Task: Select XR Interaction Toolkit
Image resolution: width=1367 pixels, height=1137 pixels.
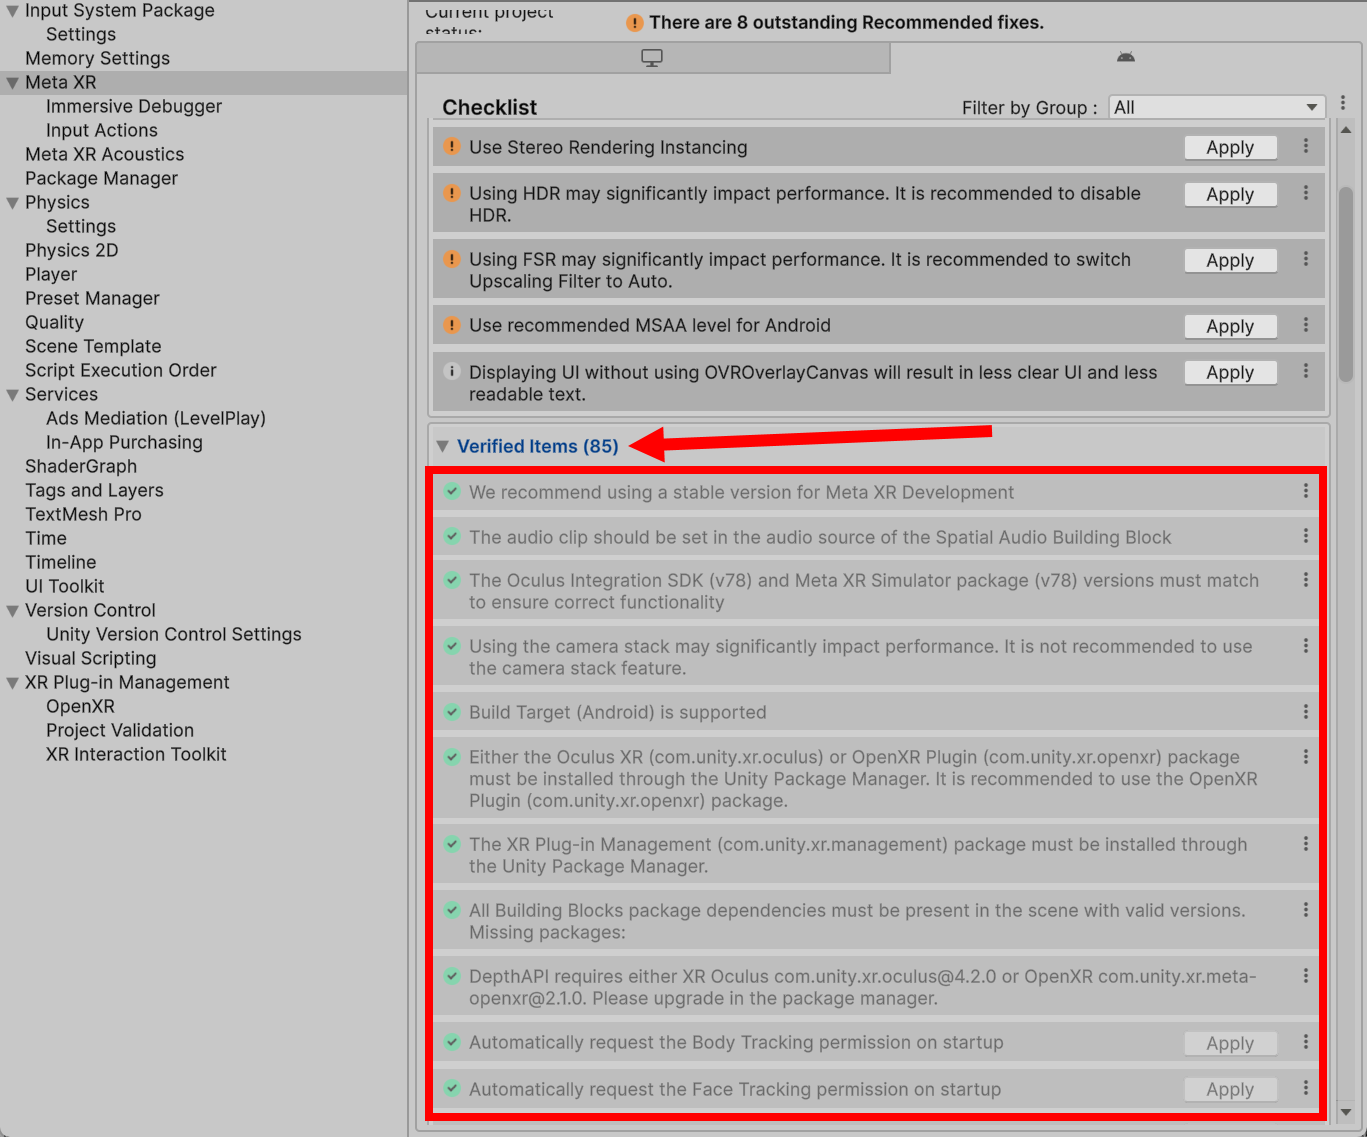Action: click(136, 754)
